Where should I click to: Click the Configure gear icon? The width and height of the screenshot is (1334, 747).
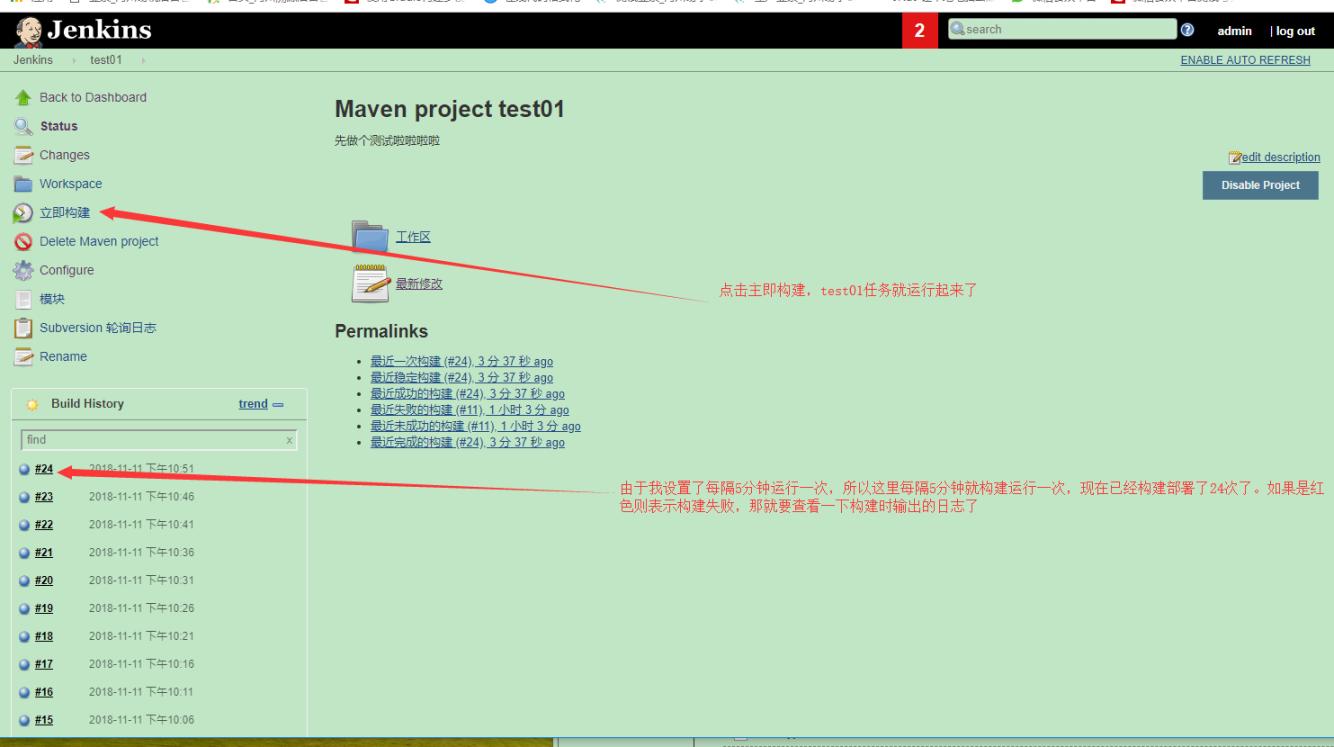(x=22, y=271)
